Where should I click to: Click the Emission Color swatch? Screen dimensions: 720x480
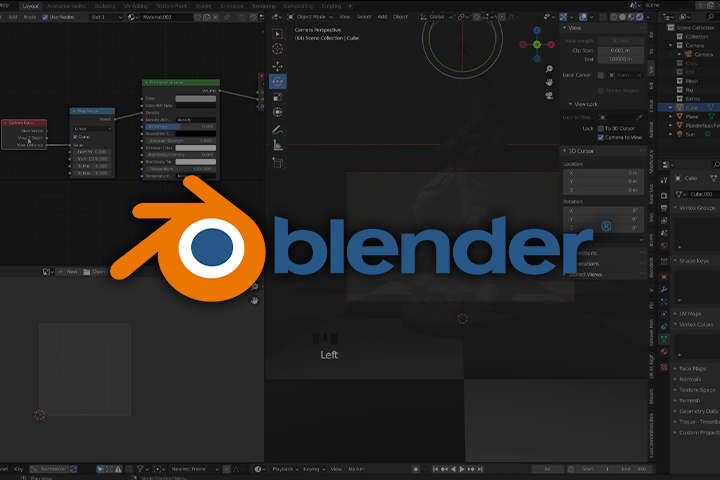[196, 148]
